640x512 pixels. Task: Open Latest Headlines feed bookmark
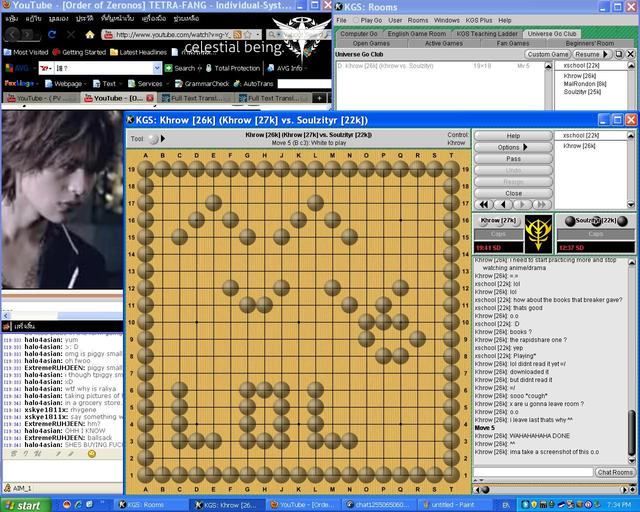point(139,52)
